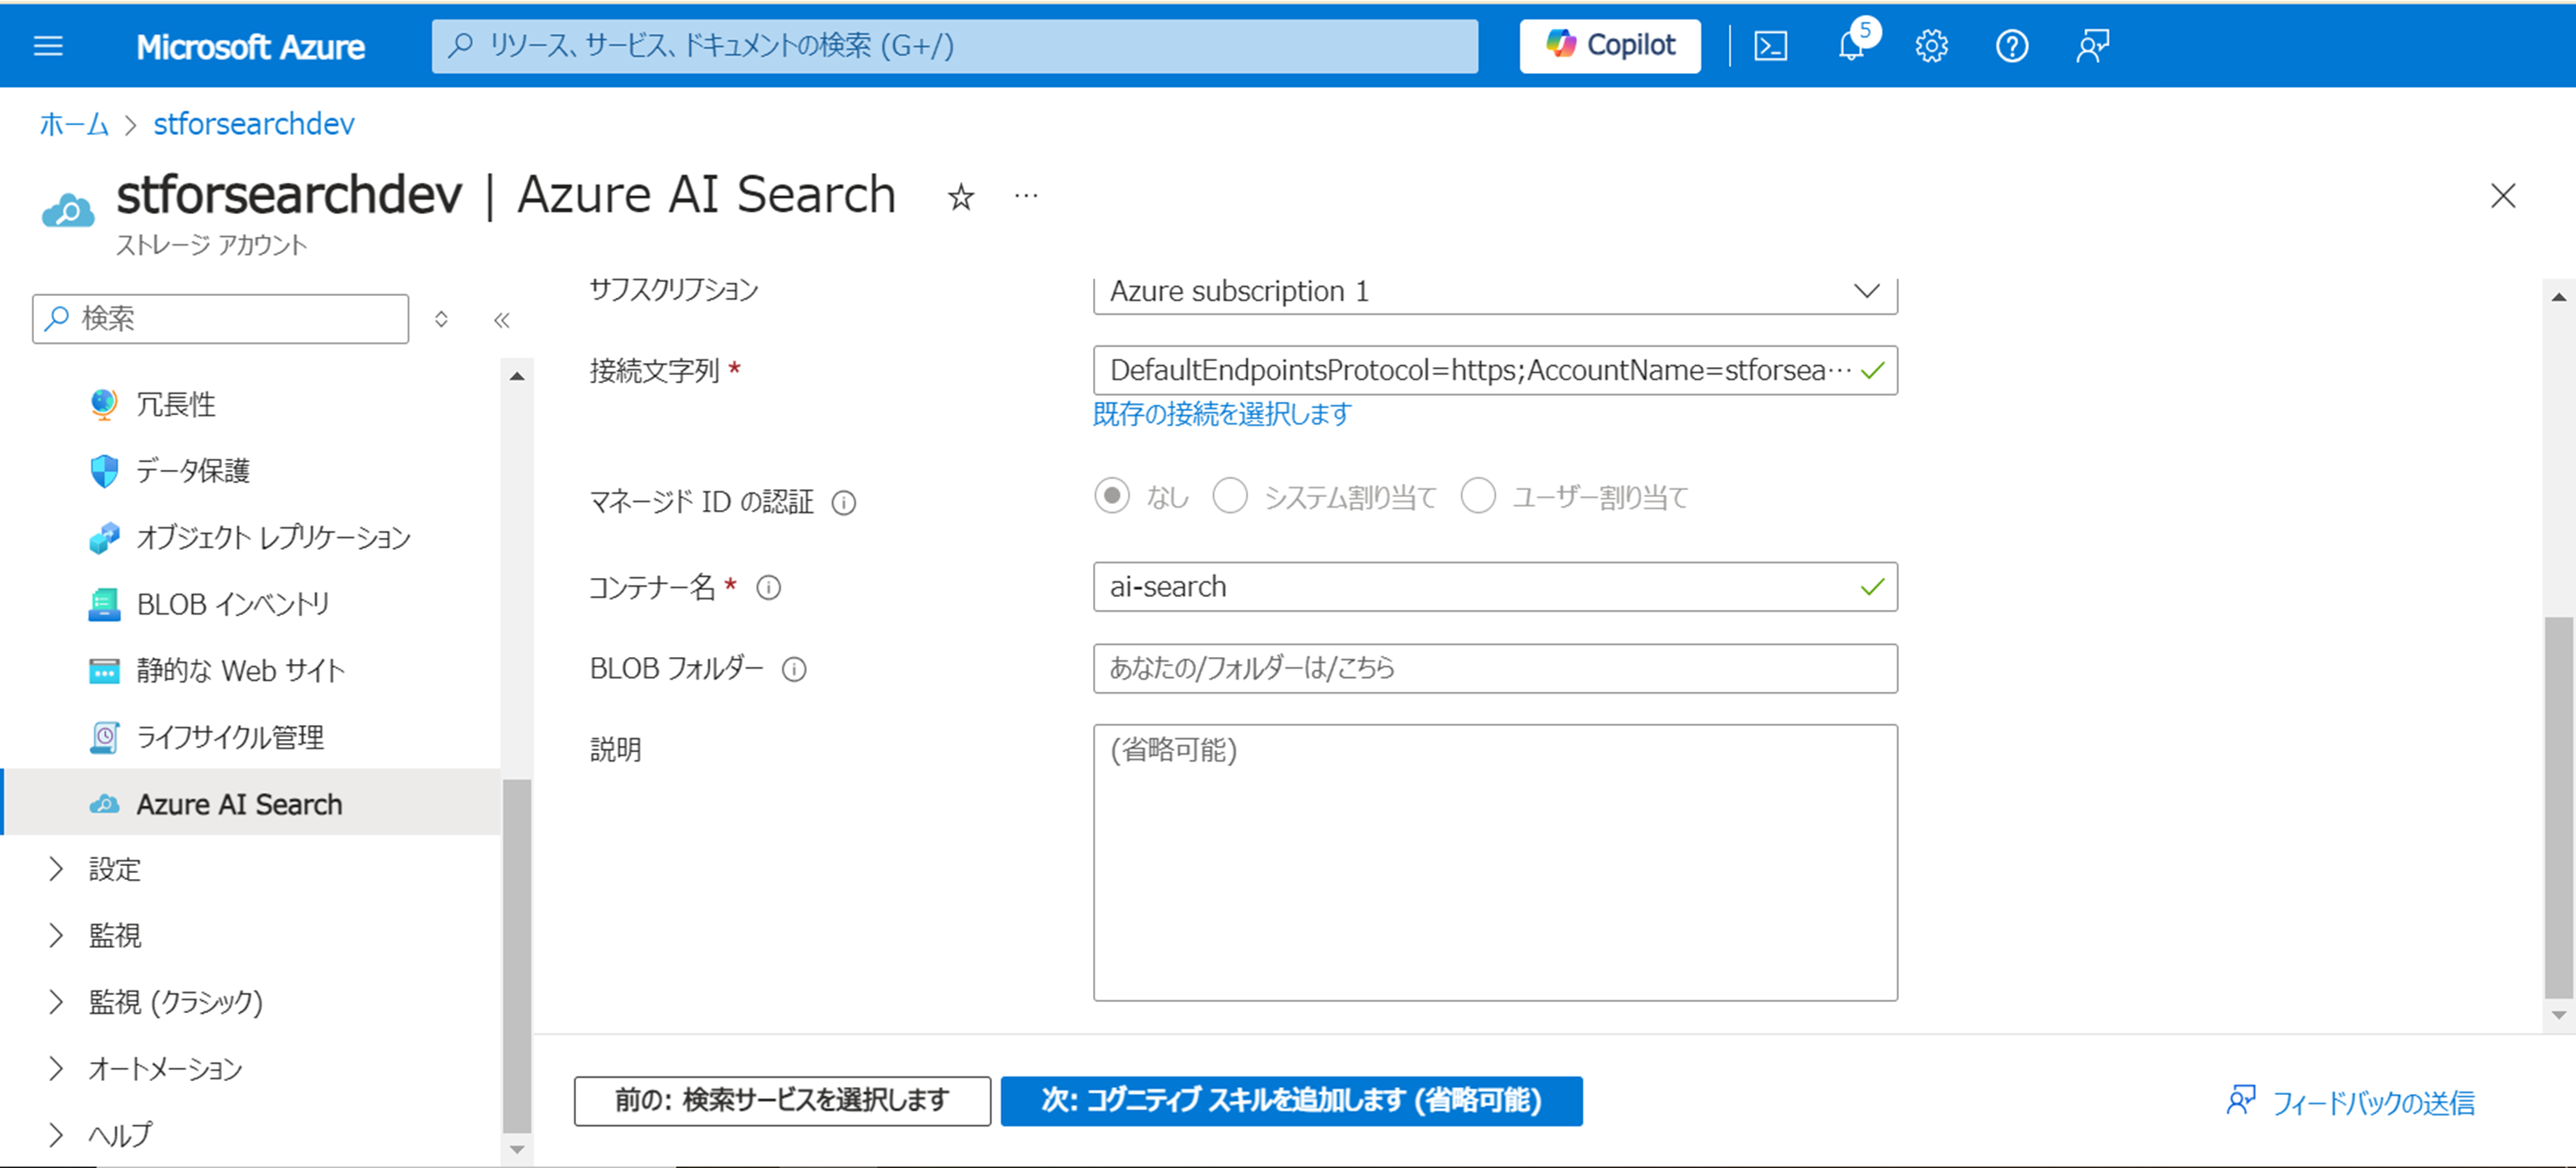2576x1168 pixels.
Task: Click the データ保護 shield icon
Action: tap(104, 471)
